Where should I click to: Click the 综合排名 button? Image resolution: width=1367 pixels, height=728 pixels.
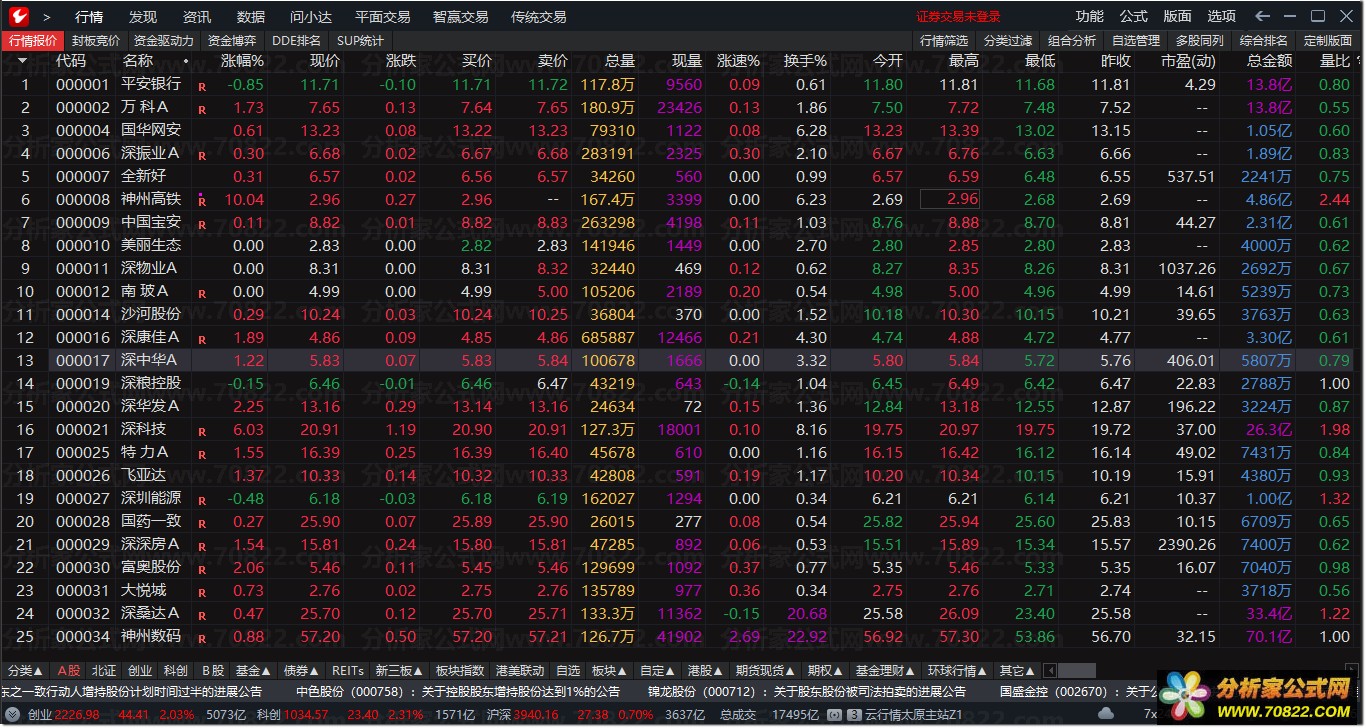[1264, 41]
